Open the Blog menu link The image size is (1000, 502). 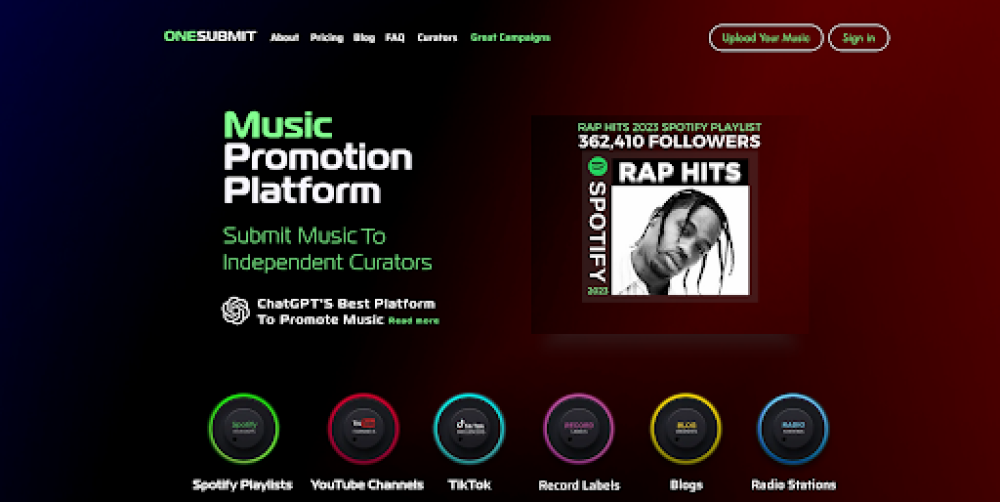(364, 38)
